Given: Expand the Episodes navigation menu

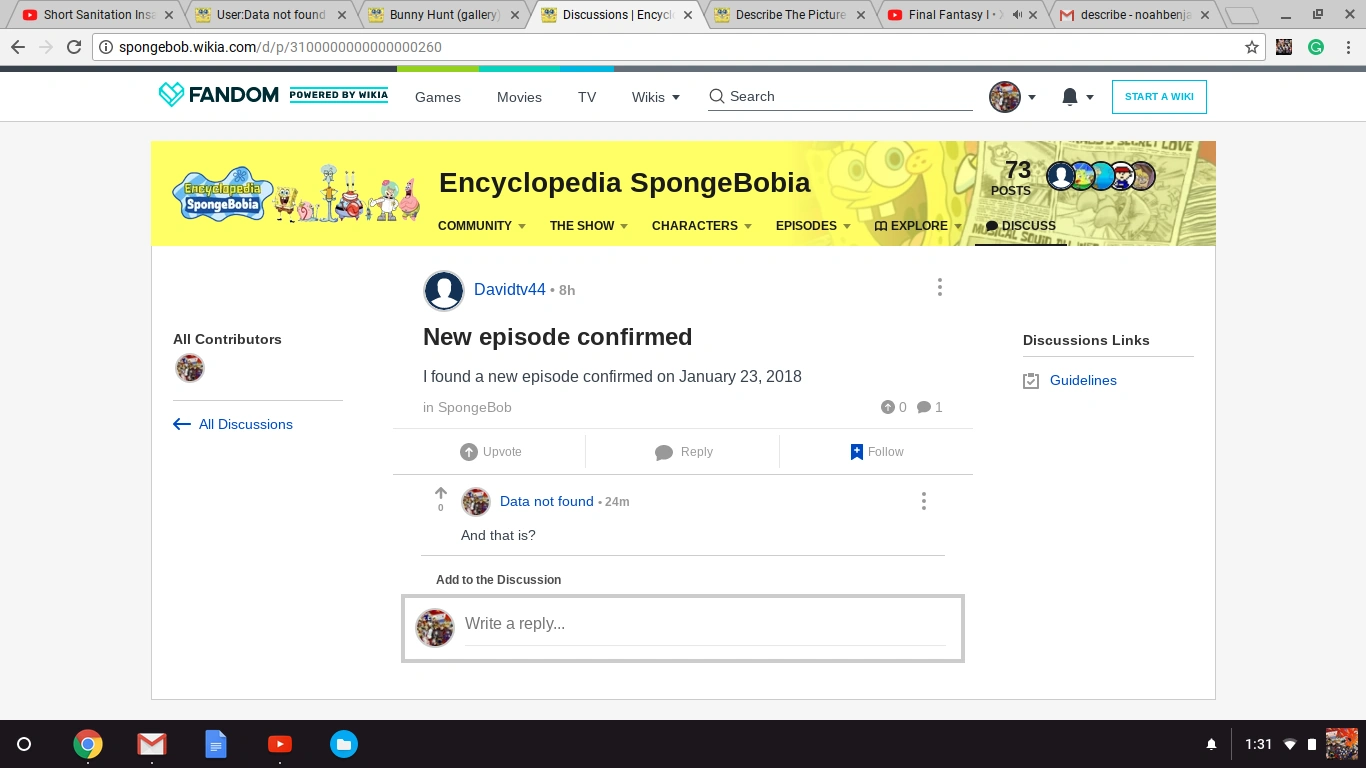Looking at the screenshot, I should (812, 226).
